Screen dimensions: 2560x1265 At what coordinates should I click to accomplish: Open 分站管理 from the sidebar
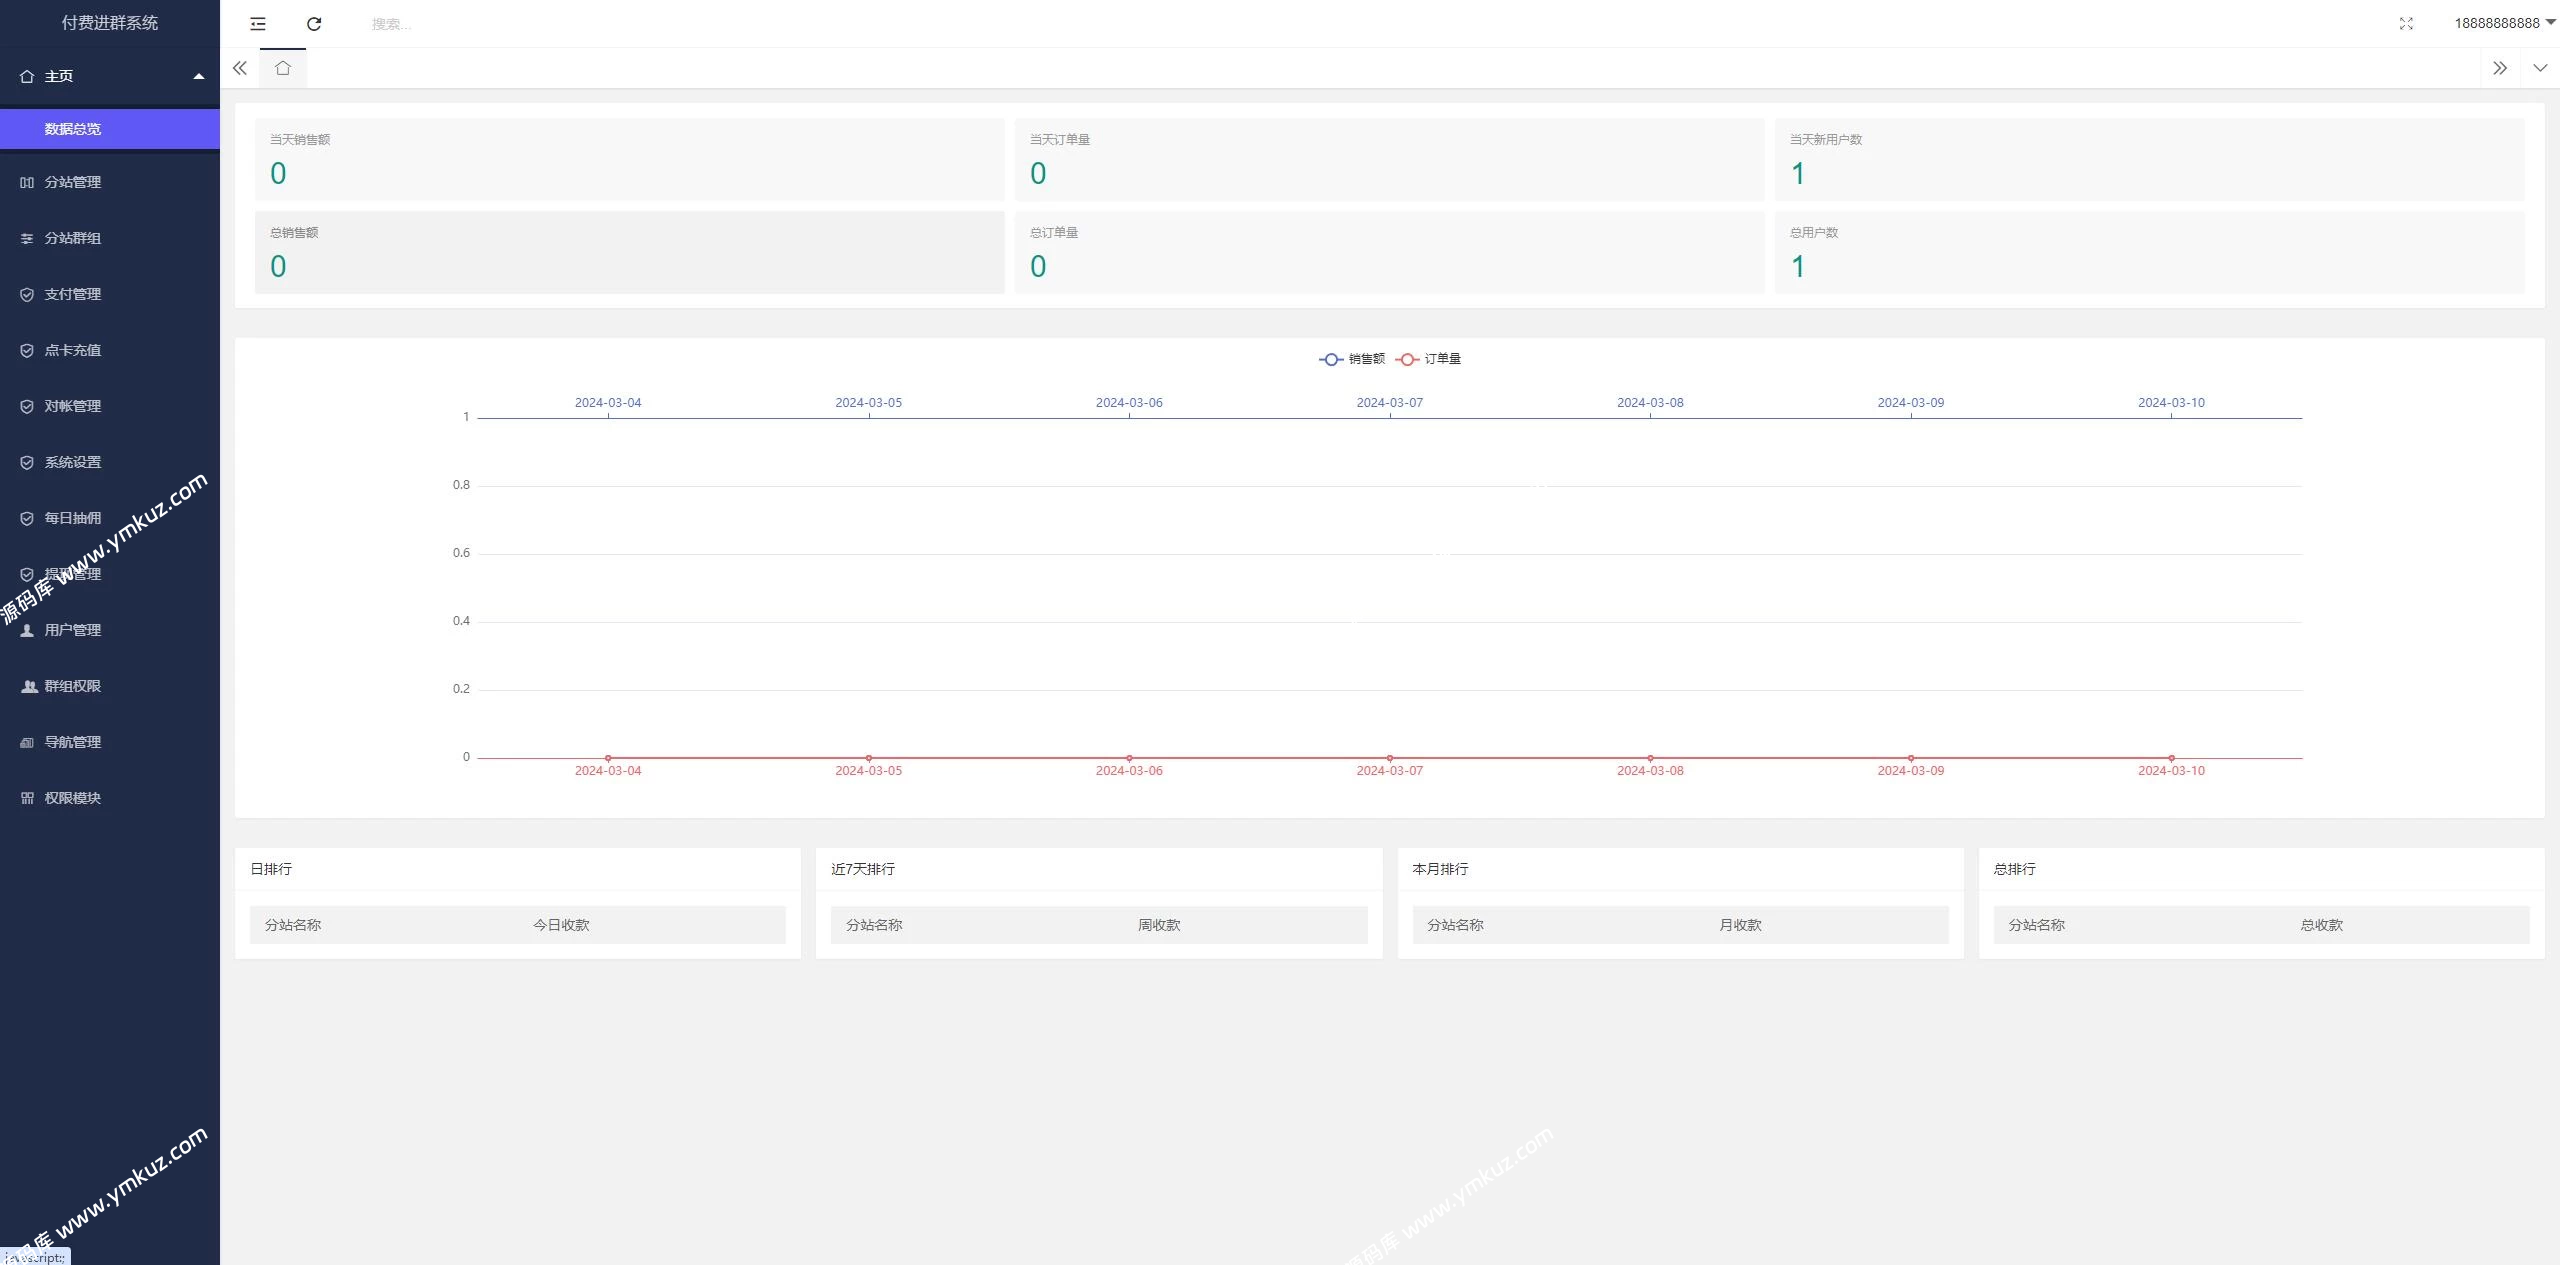click(73, 182)
